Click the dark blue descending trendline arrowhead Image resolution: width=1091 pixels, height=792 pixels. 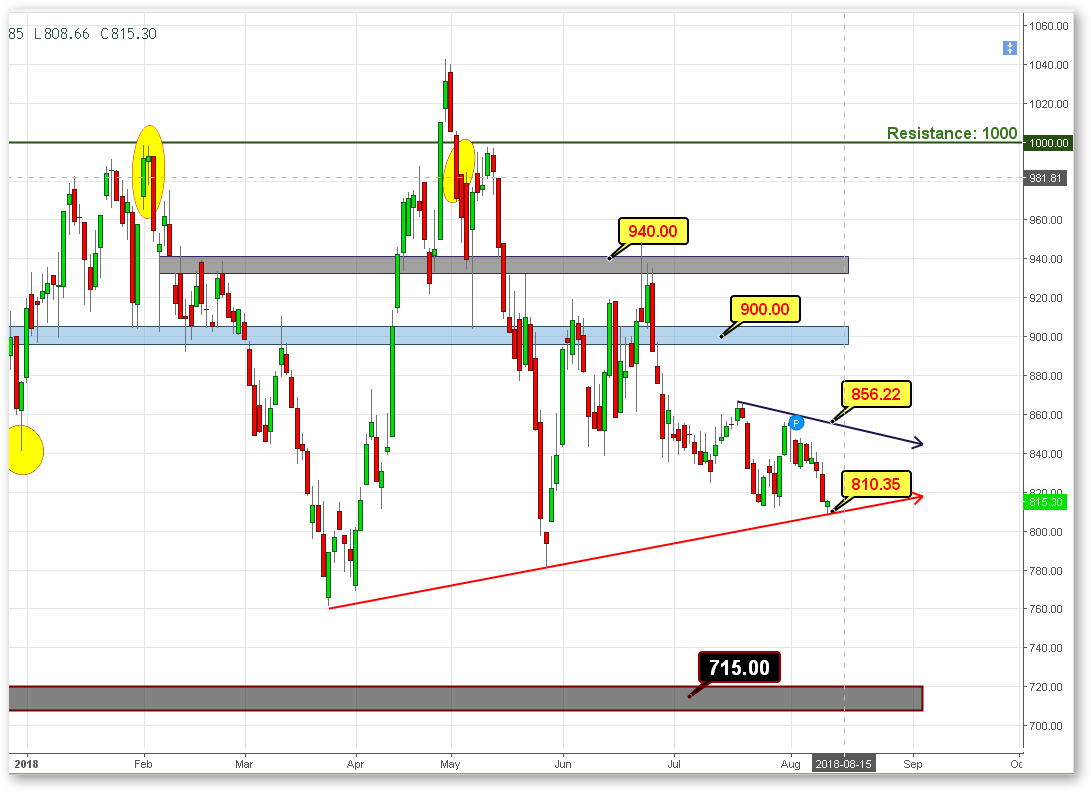(x=918, y=442)
